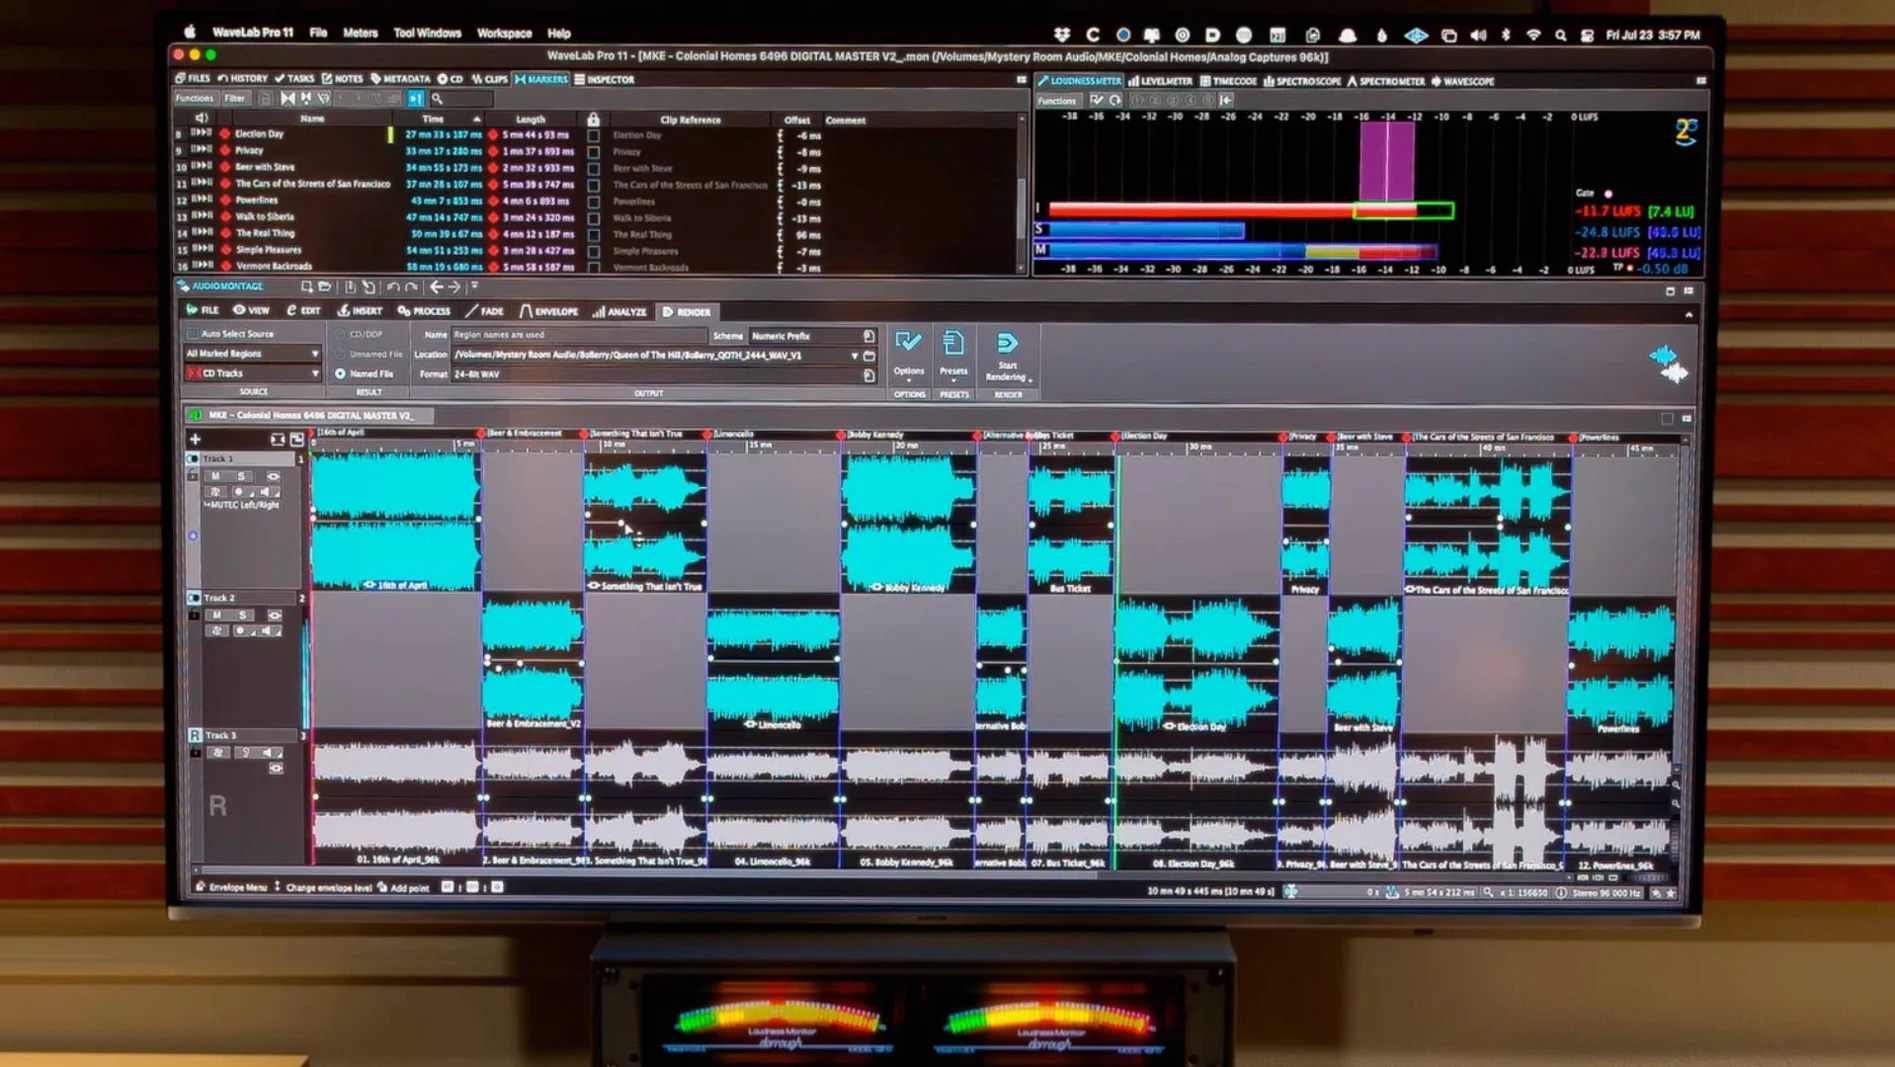Tick the lock checkbox for Privacy marker row

594,152
